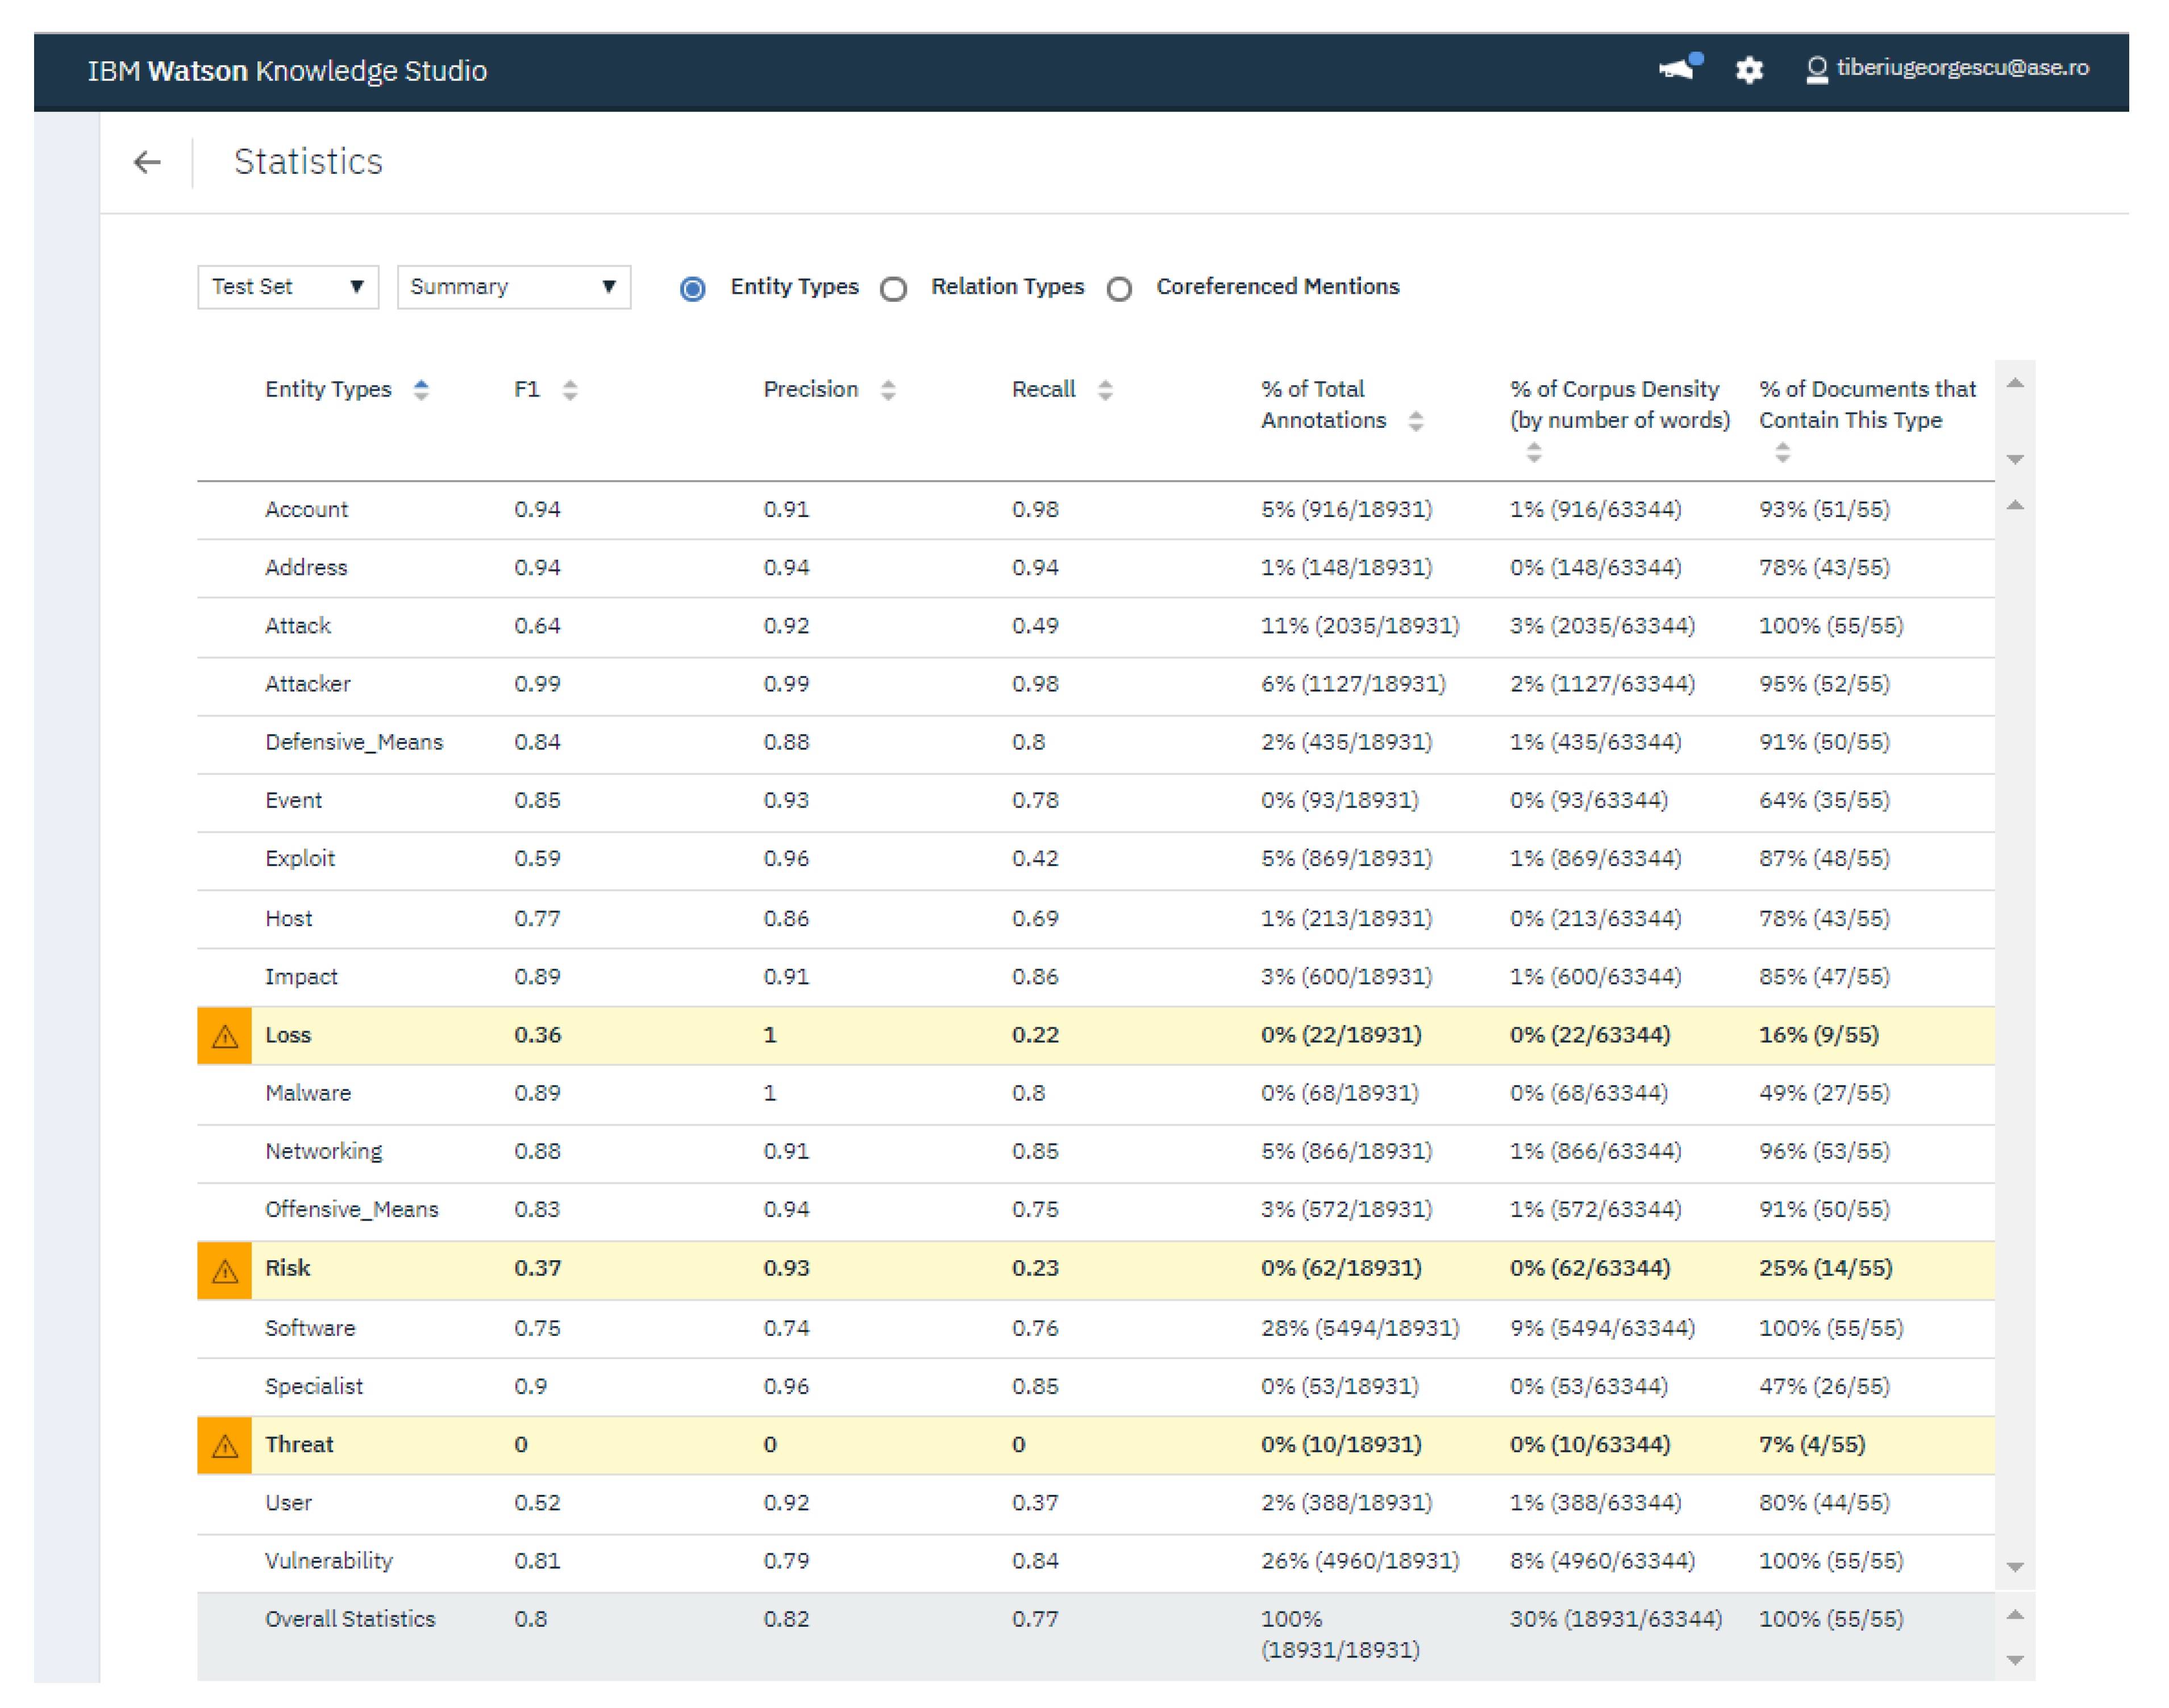
Task: Open the Test Set dropdown
Action: pyautogui.click(x=288, y=287)
